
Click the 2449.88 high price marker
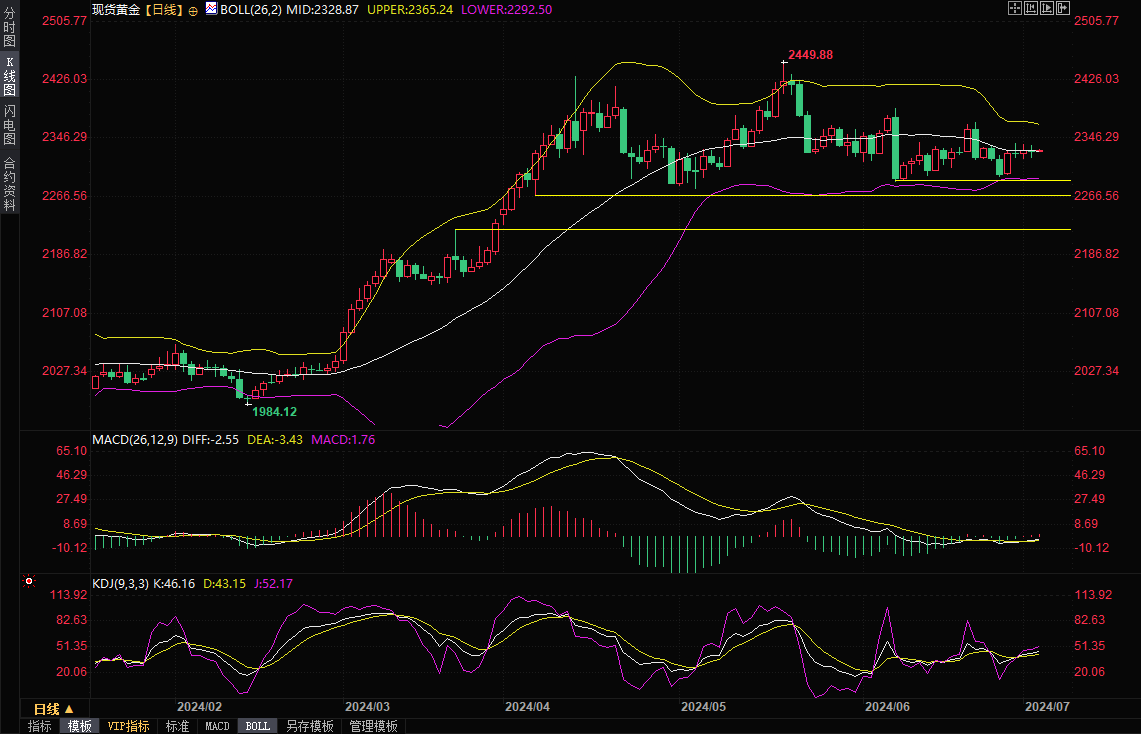pos(810,55)
